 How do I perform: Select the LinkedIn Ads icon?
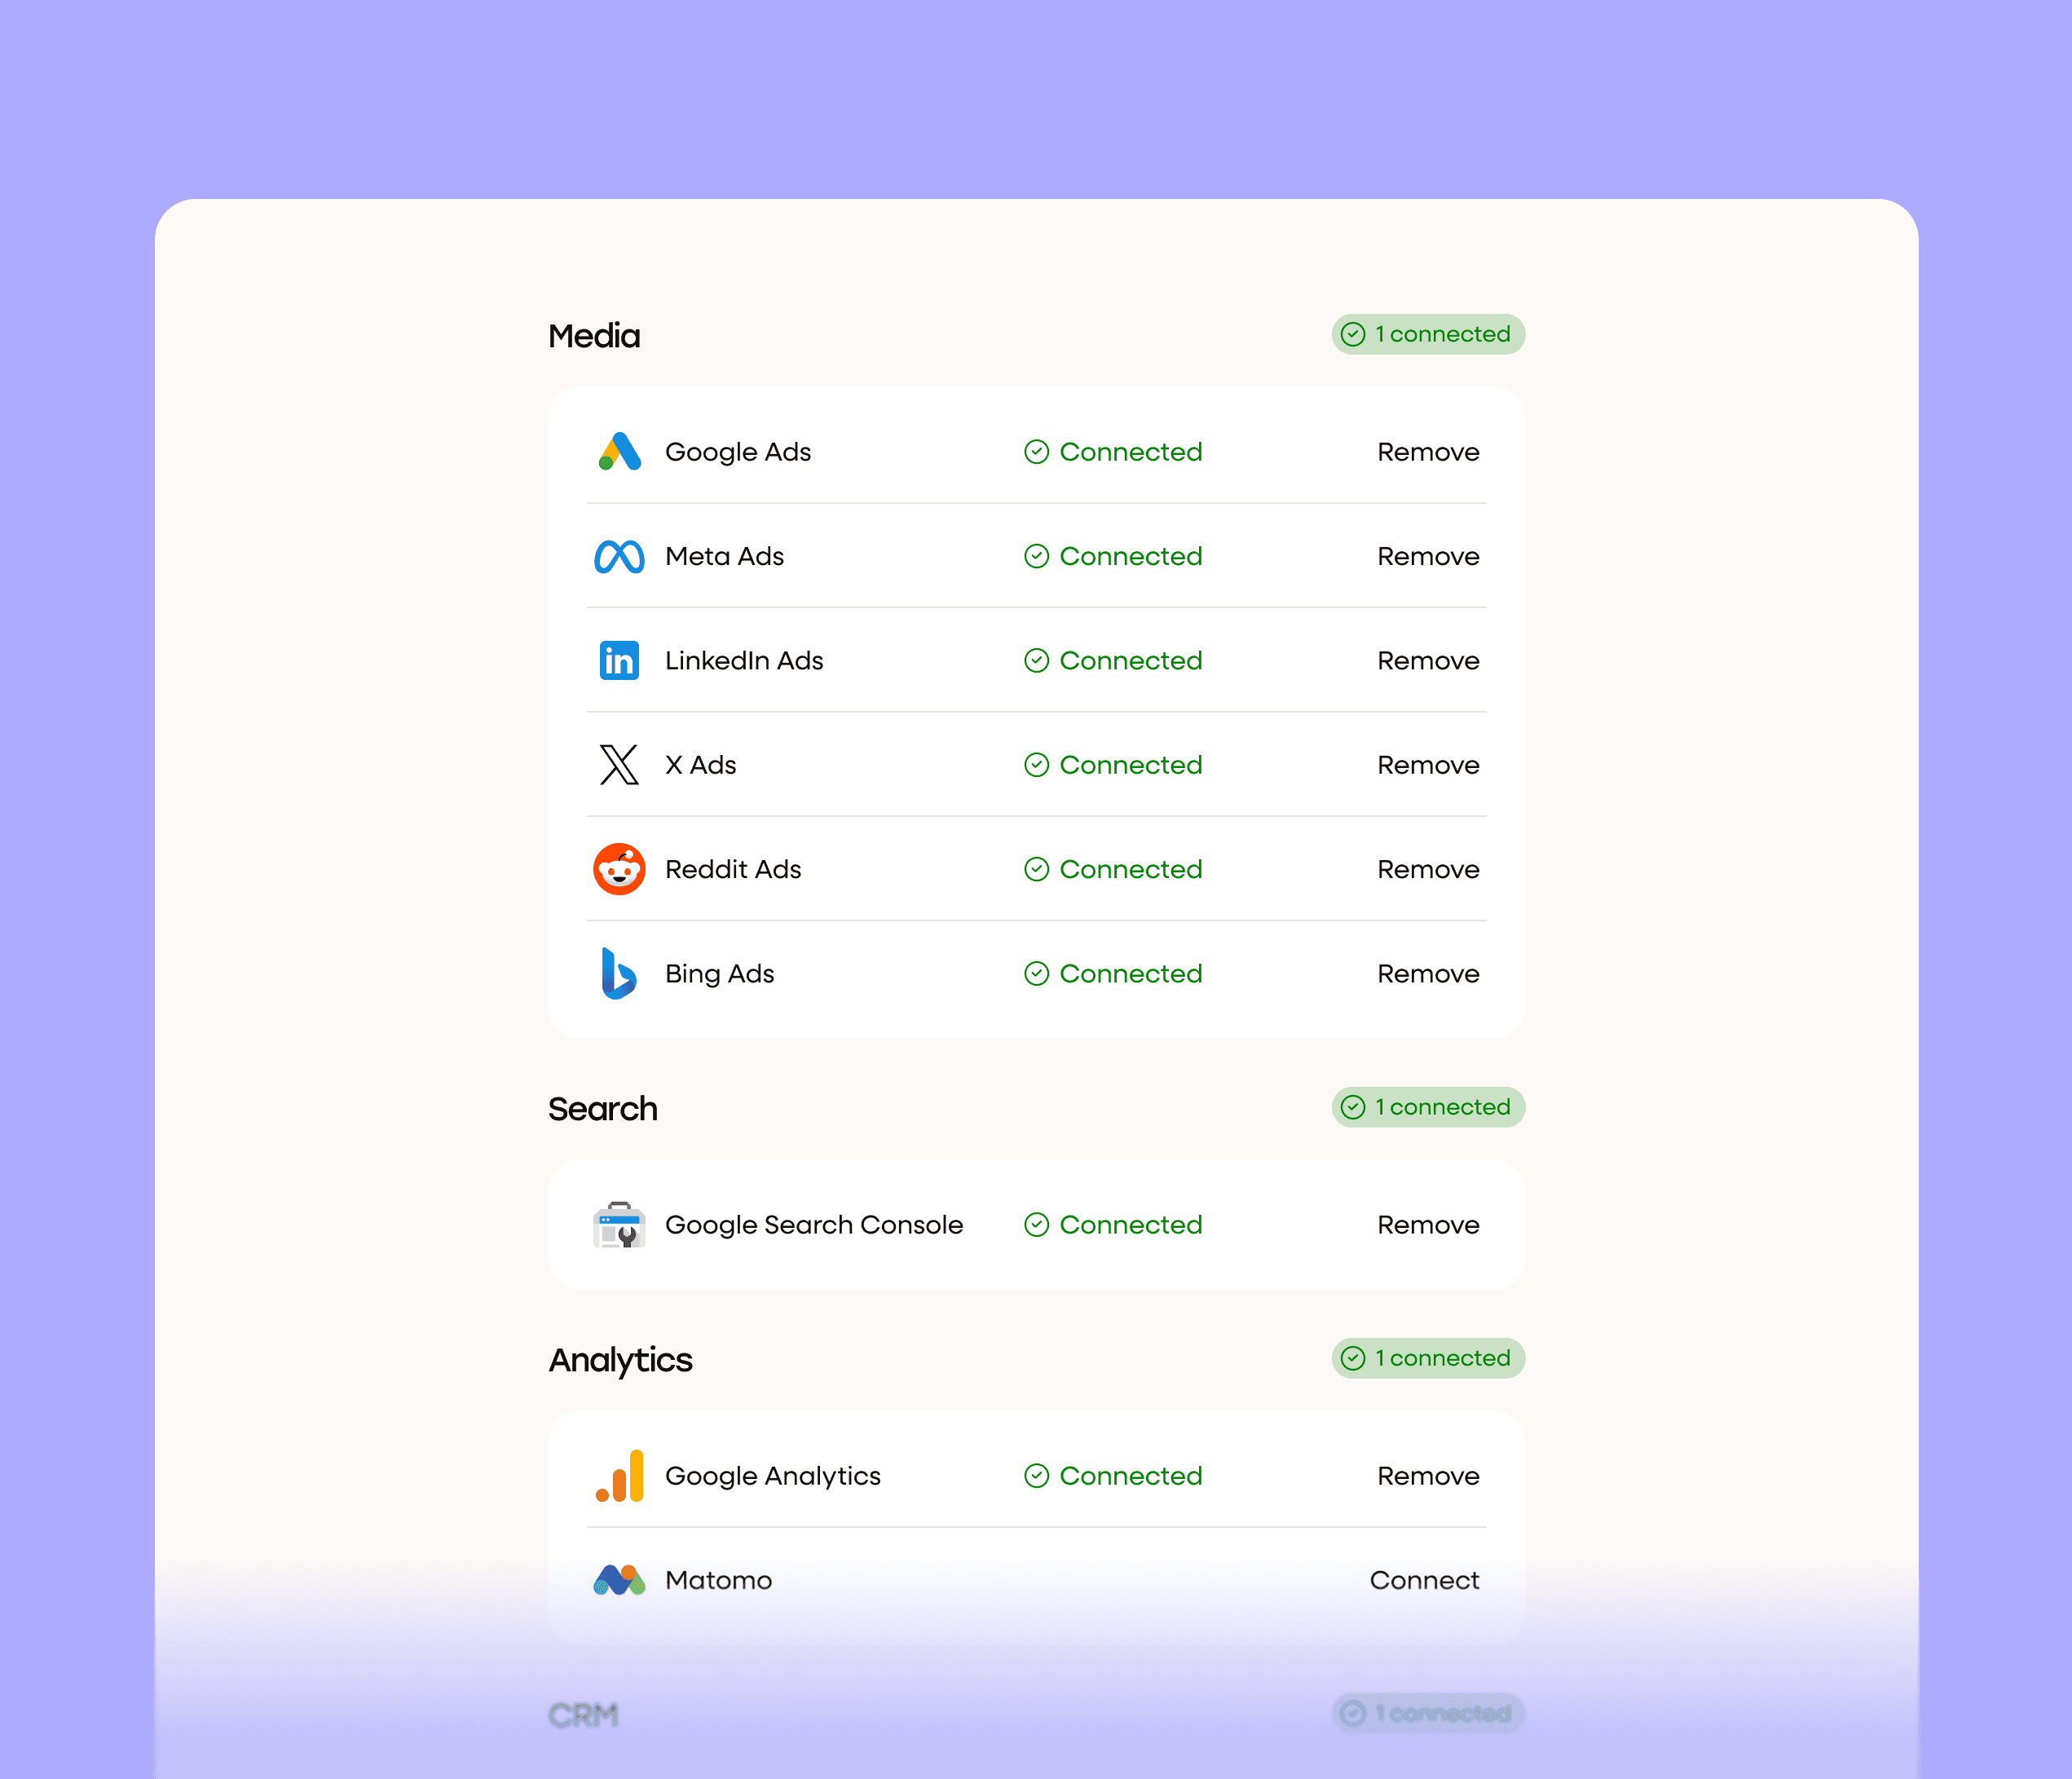click(619, 661)
